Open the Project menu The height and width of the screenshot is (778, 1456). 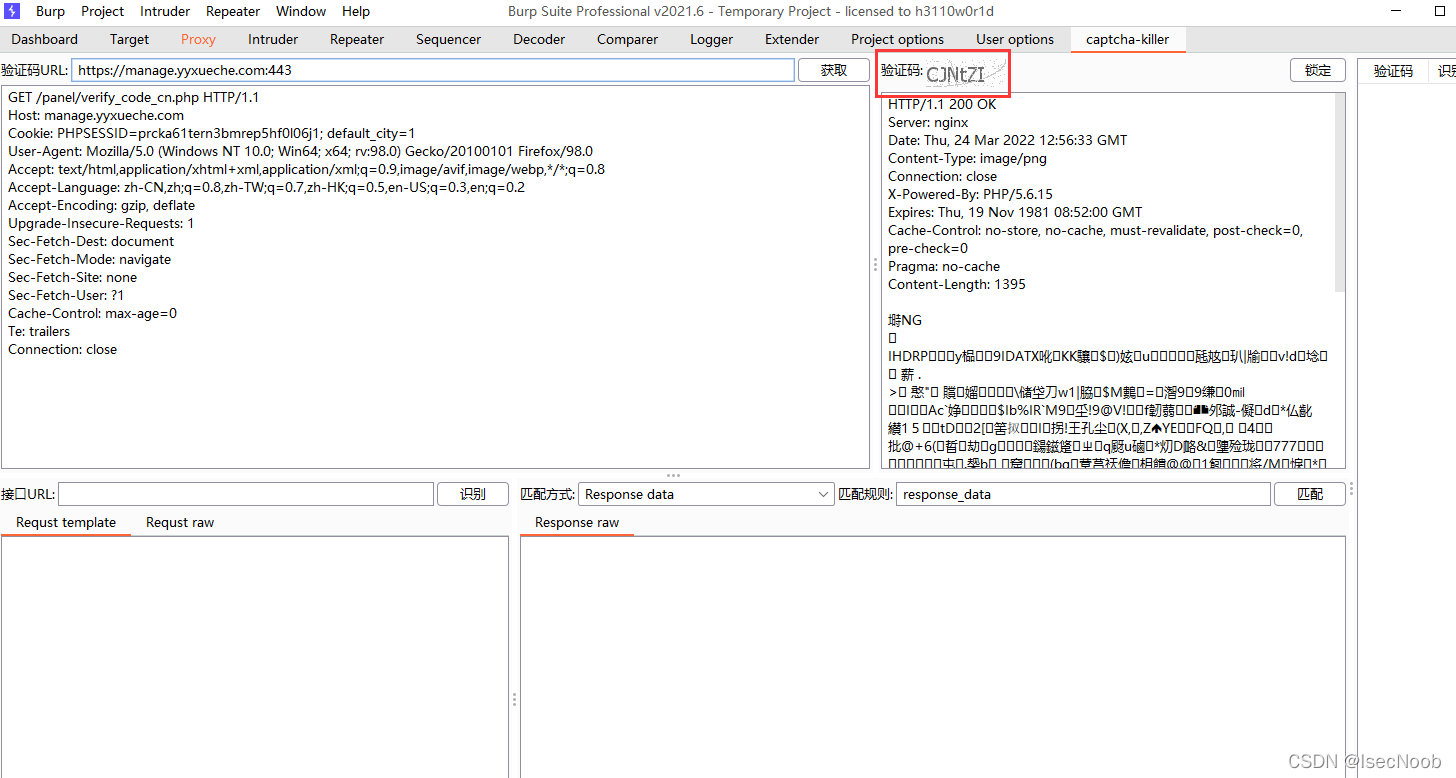[102, 11]
